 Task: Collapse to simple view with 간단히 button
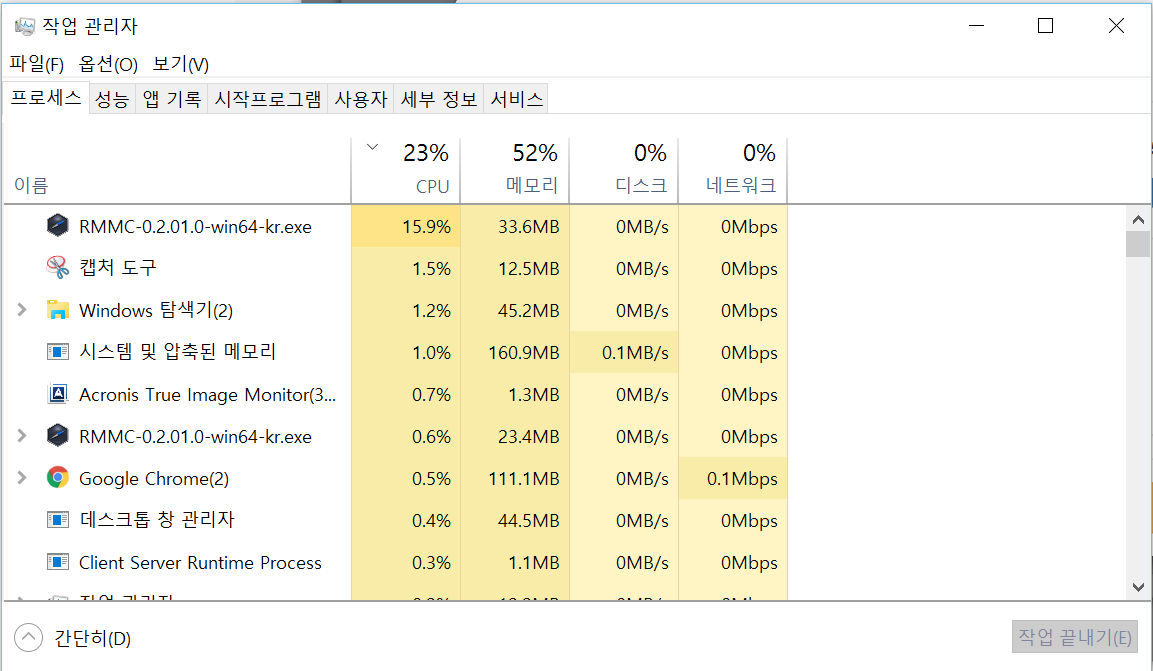[30, 638]
